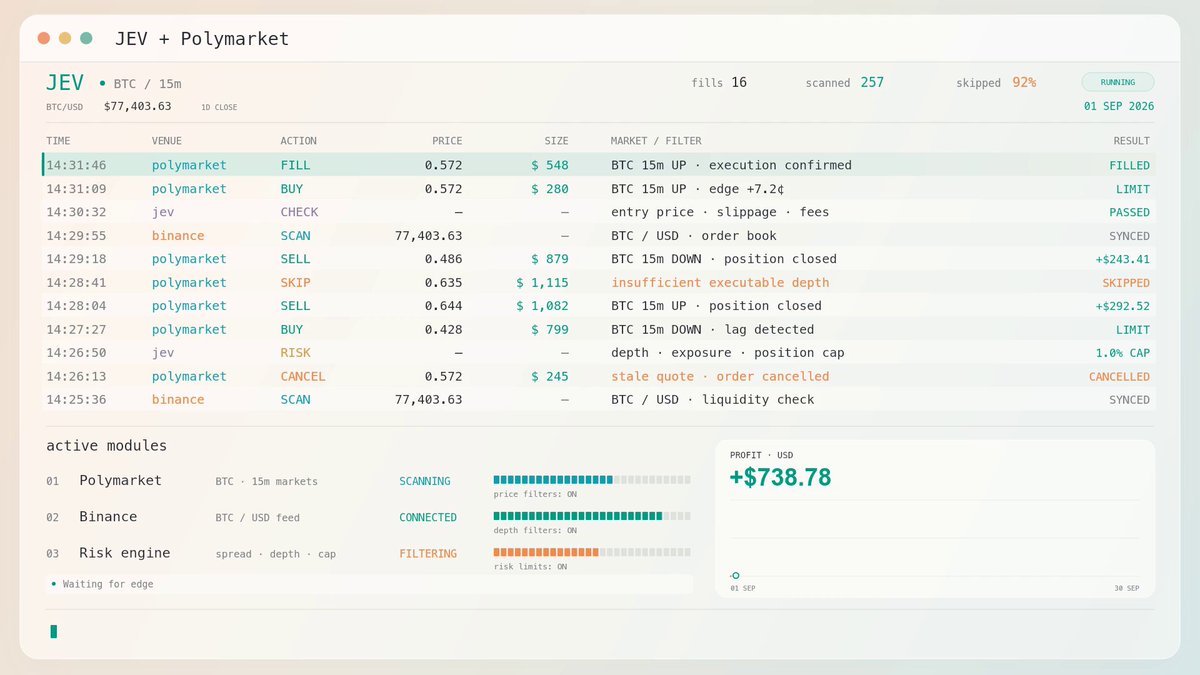
Task: Click the SKIPPED result
Action: [1126, 283]
